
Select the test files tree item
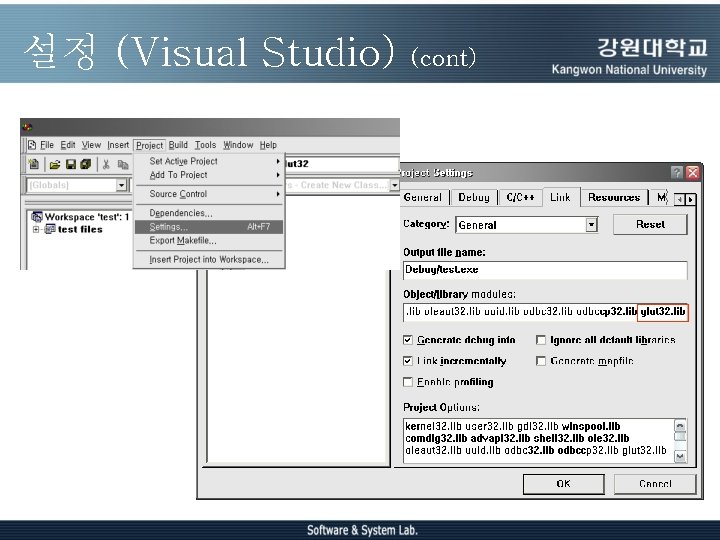80,229
